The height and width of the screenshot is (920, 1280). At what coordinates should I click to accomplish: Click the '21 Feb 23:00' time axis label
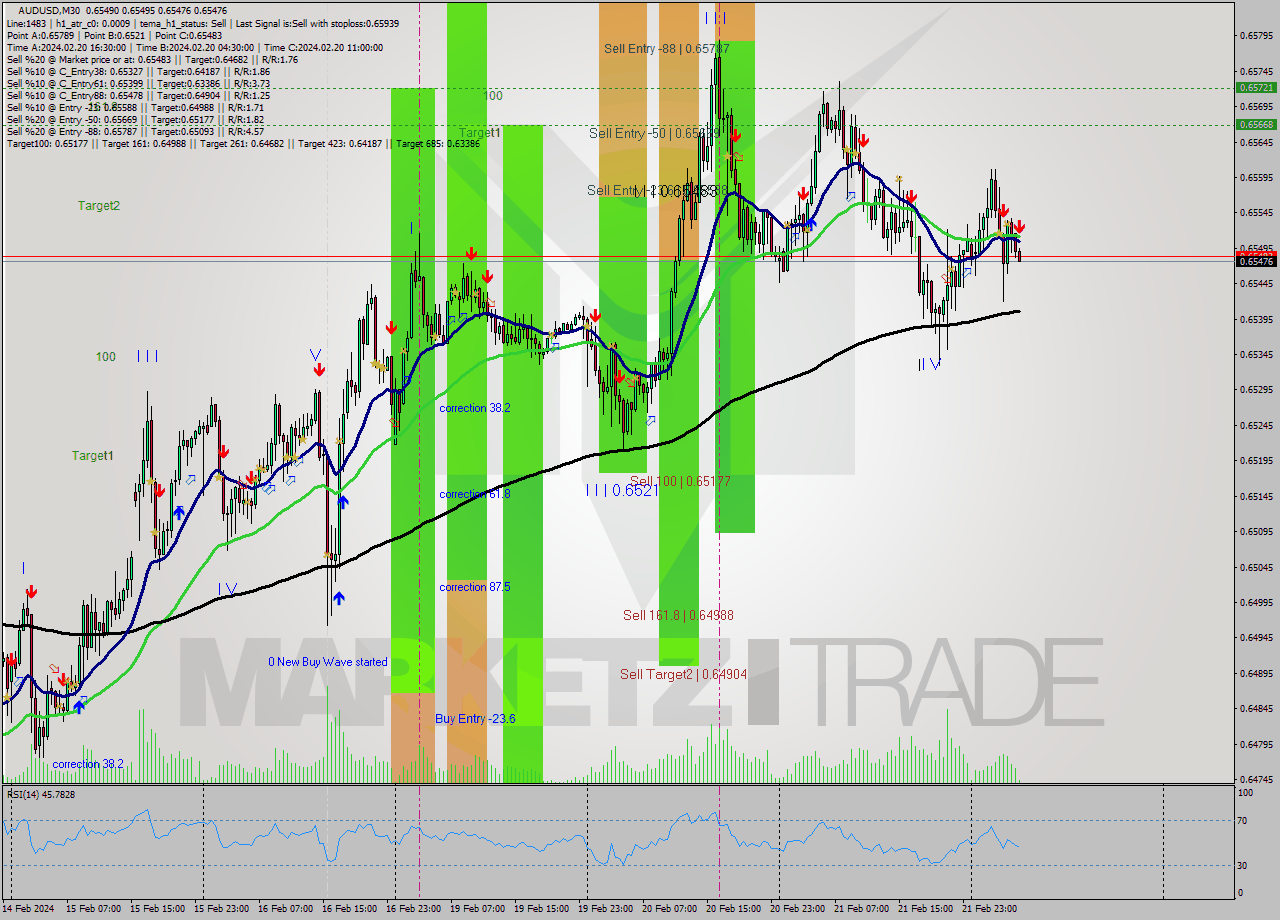(x=988, y=909)
